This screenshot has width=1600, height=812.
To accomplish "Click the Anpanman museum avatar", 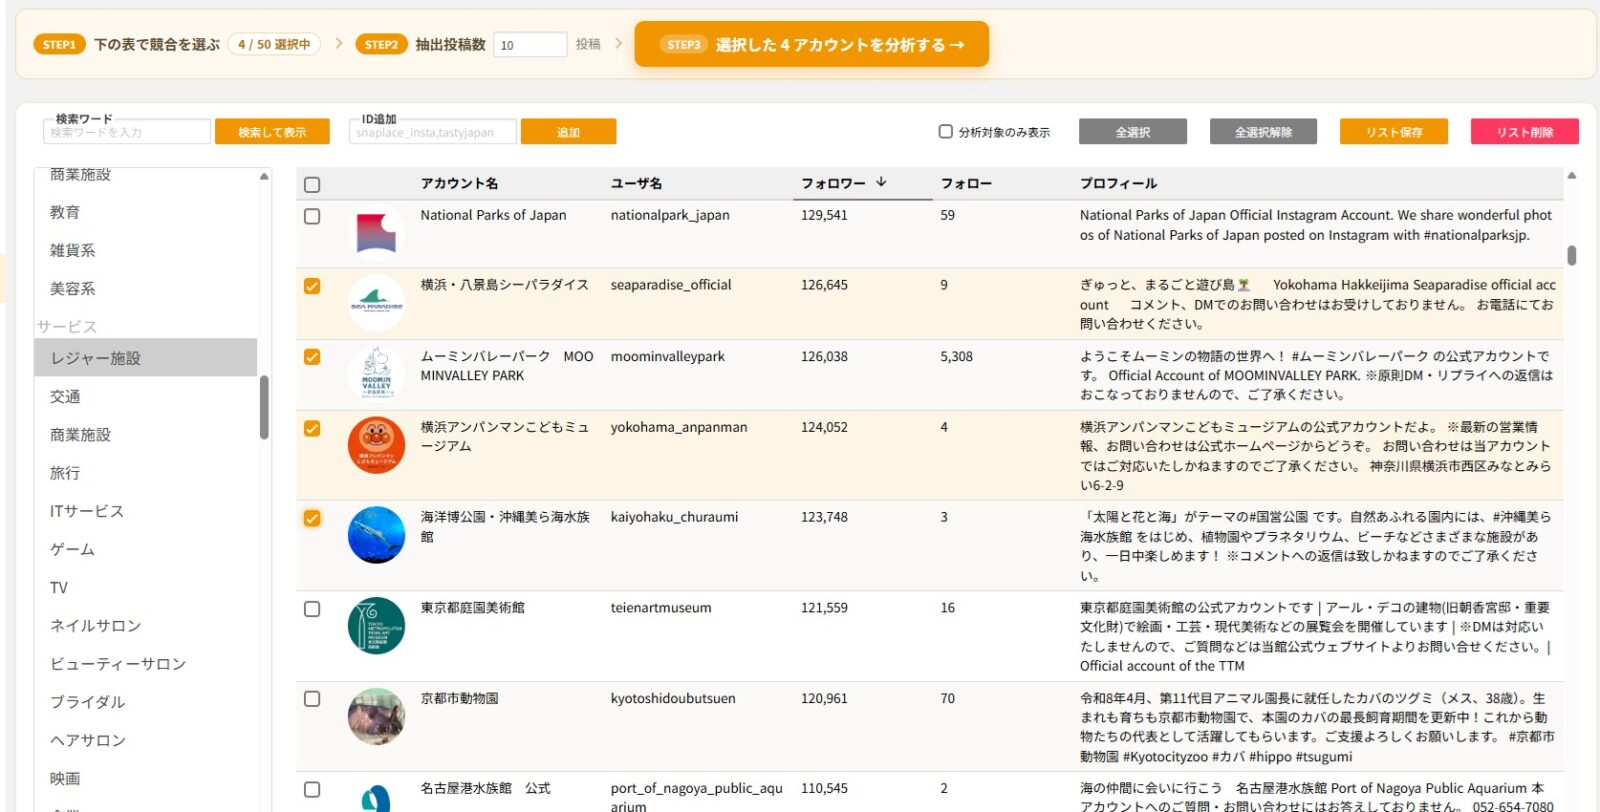I will coord(376,445).
